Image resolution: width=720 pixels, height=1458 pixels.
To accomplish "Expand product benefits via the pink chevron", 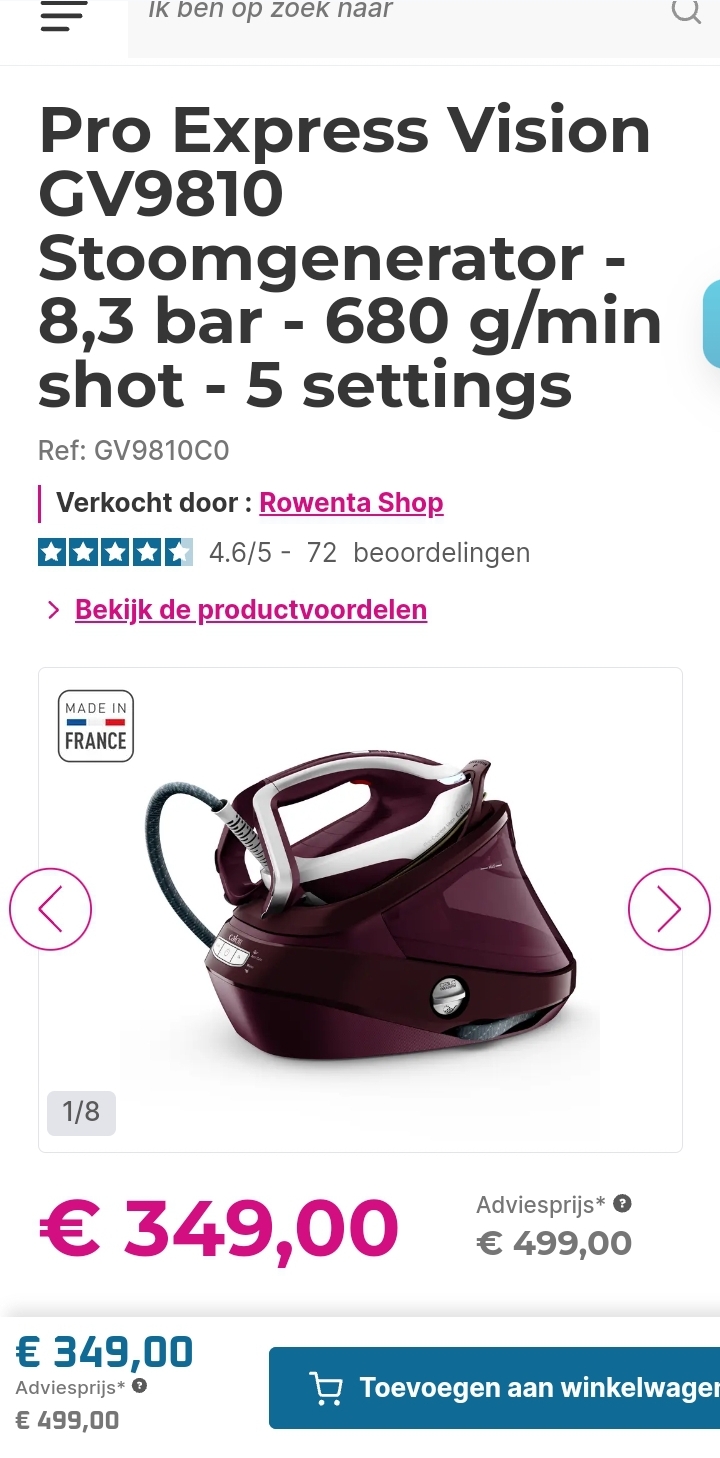I will pyautogui.click(x=54, y=610).
